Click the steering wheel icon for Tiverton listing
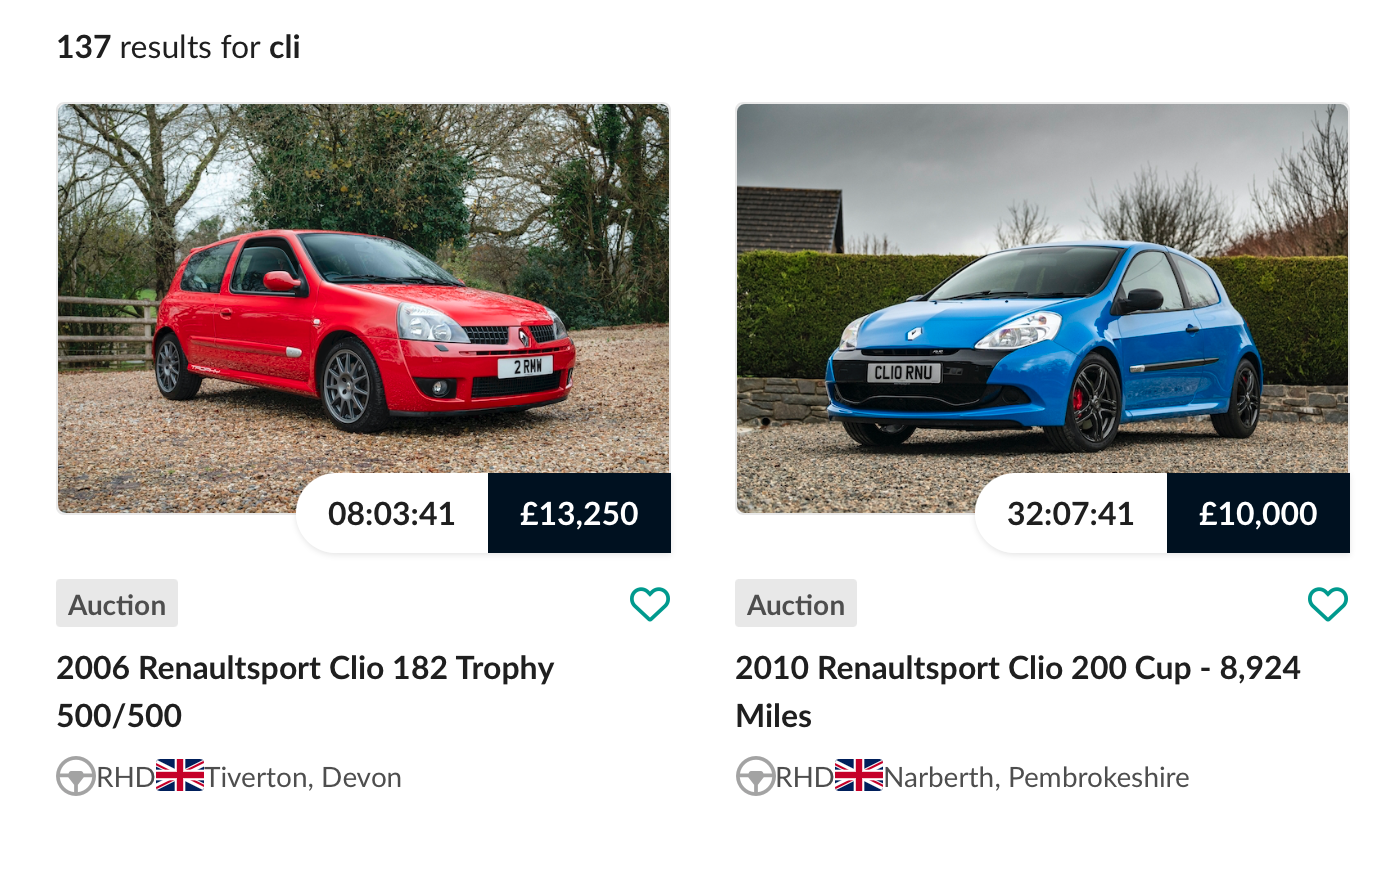Image resolution: width=1380 pixels, height=878 pixels. [76, 777]
